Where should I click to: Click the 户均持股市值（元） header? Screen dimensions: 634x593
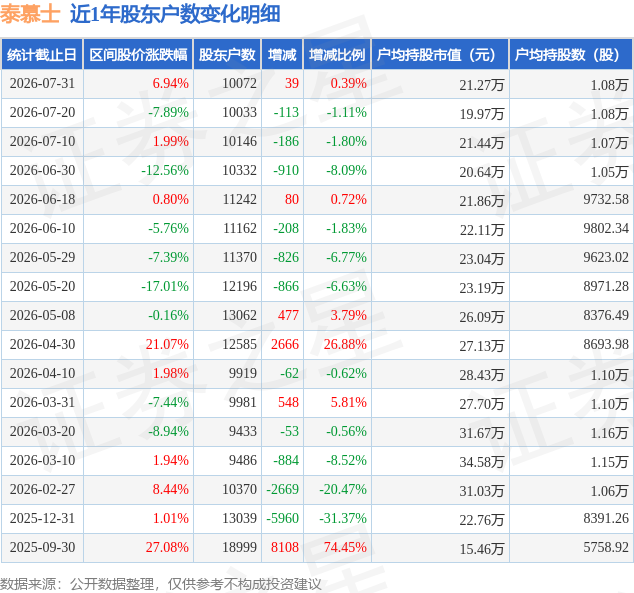(x=440, y=55)
